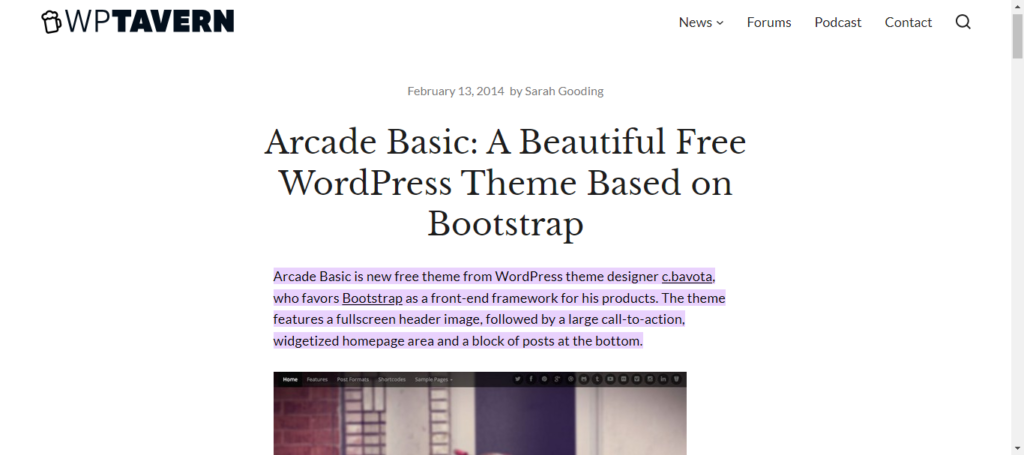The height and width of the screenshot is (455, 1024).
Task: Open the News menu item
Action: coord(695,22)
